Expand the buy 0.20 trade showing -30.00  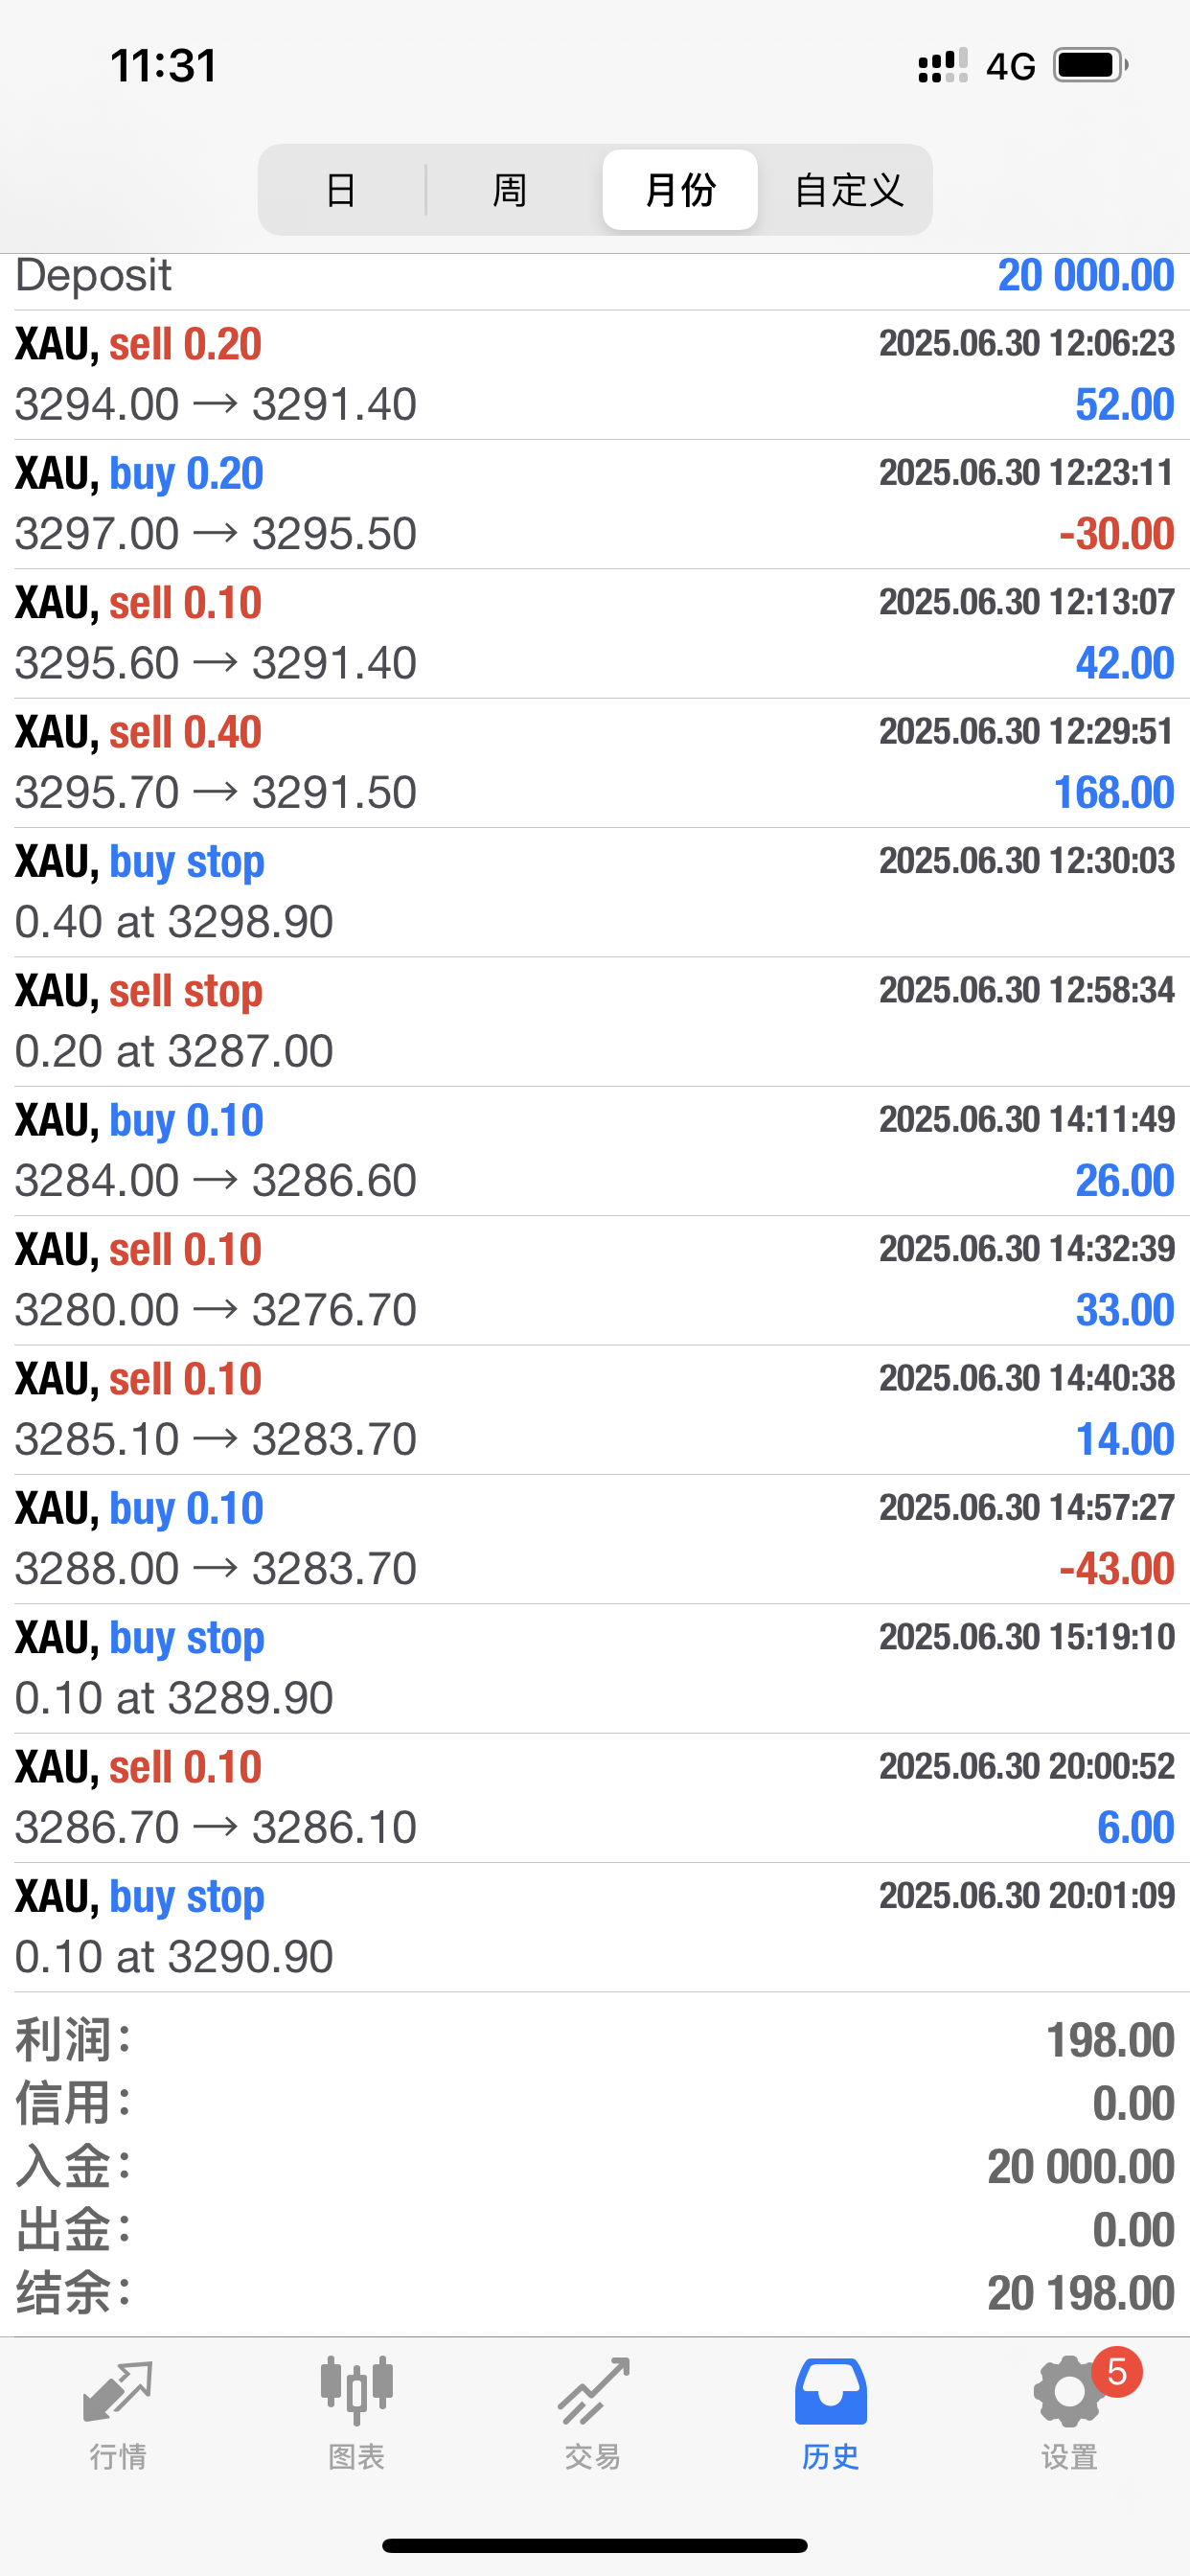click(595, 504)
